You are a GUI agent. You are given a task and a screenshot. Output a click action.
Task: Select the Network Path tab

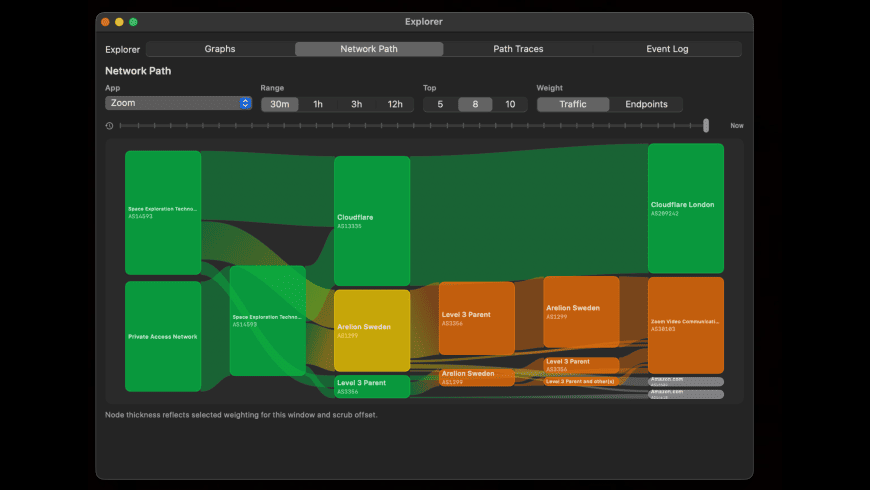(369, 49)
